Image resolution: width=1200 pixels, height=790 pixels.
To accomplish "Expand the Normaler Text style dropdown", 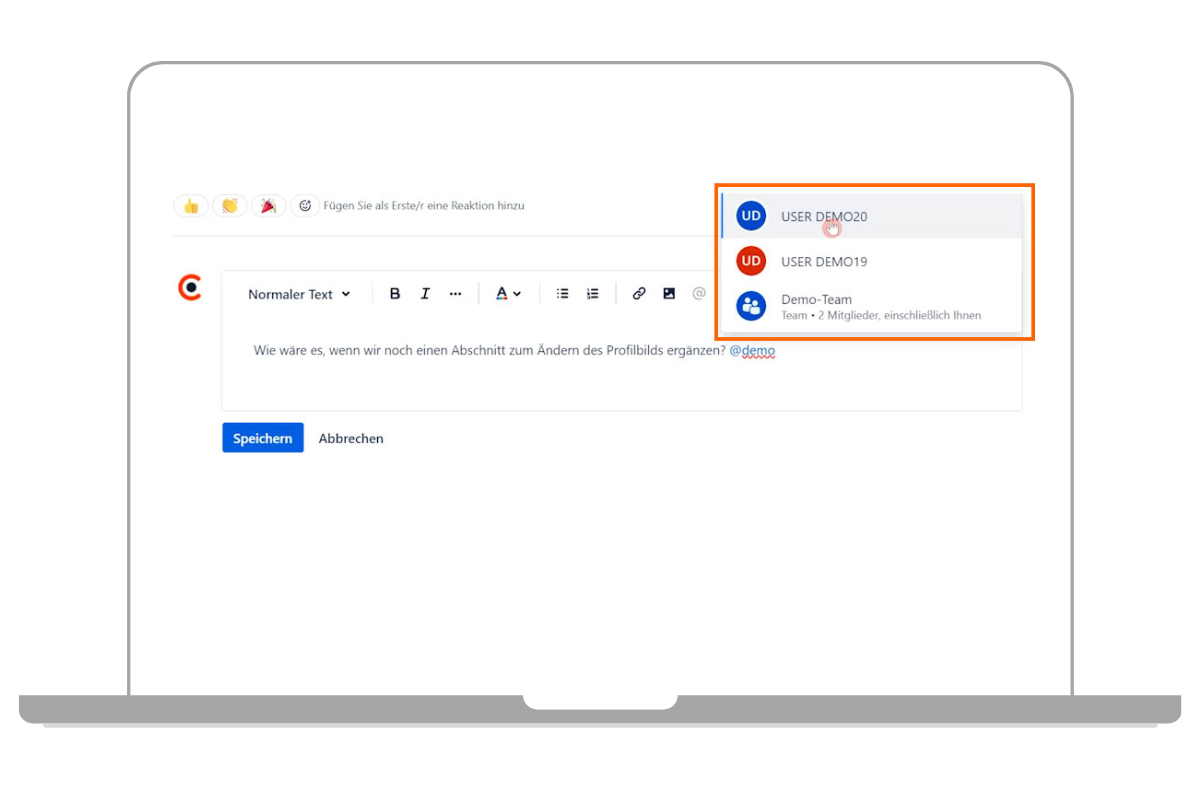I will pyautogui.click(x=299, y=294).
